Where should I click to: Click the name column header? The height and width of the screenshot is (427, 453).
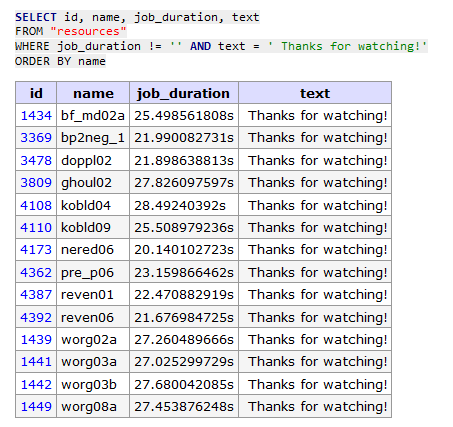point(93,93)
